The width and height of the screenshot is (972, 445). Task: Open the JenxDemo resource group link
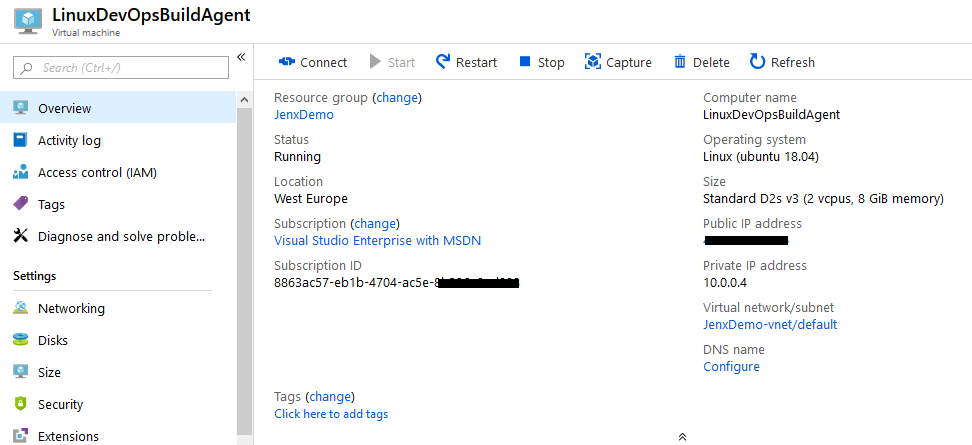[304, 115]
